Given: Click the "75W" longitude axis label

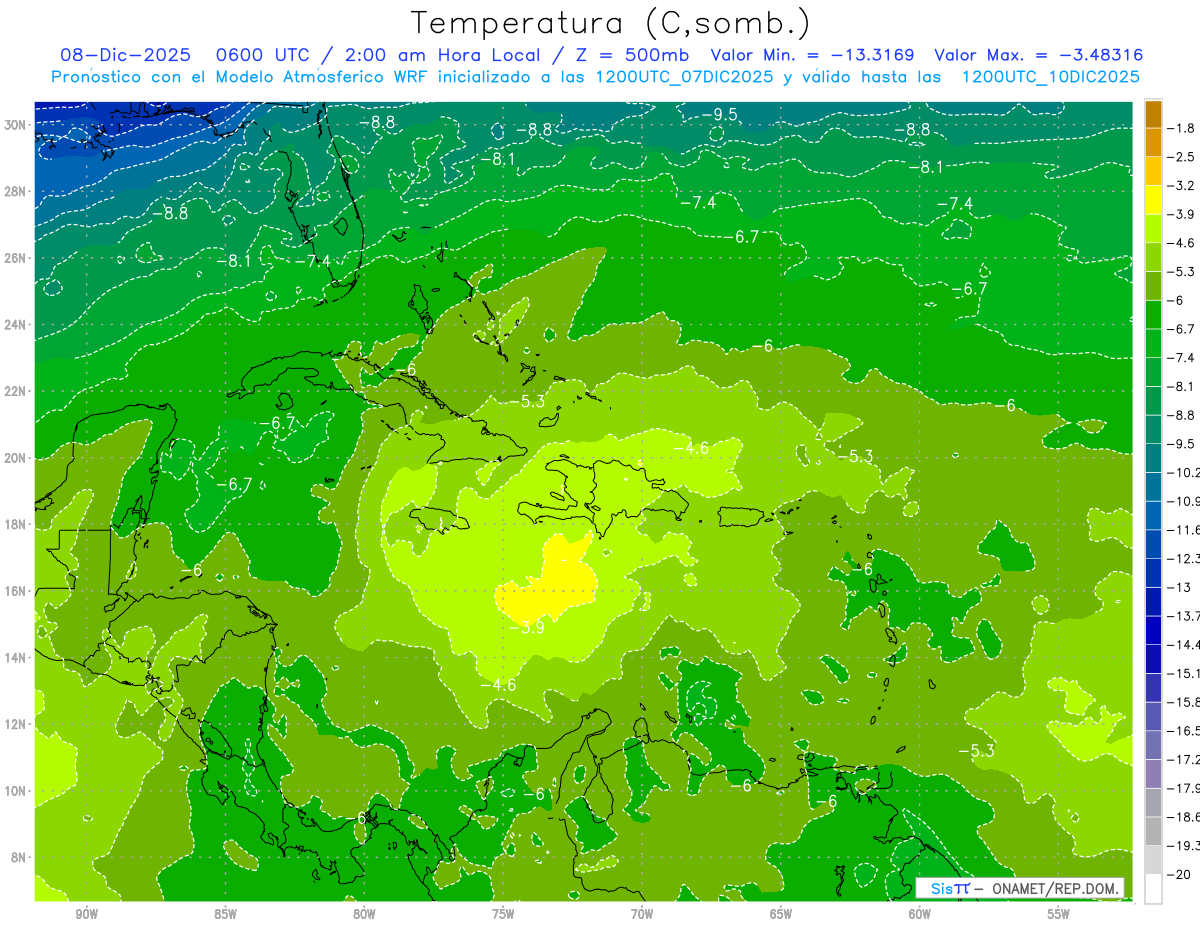Looking at the screenshot, I should point(503,914).
